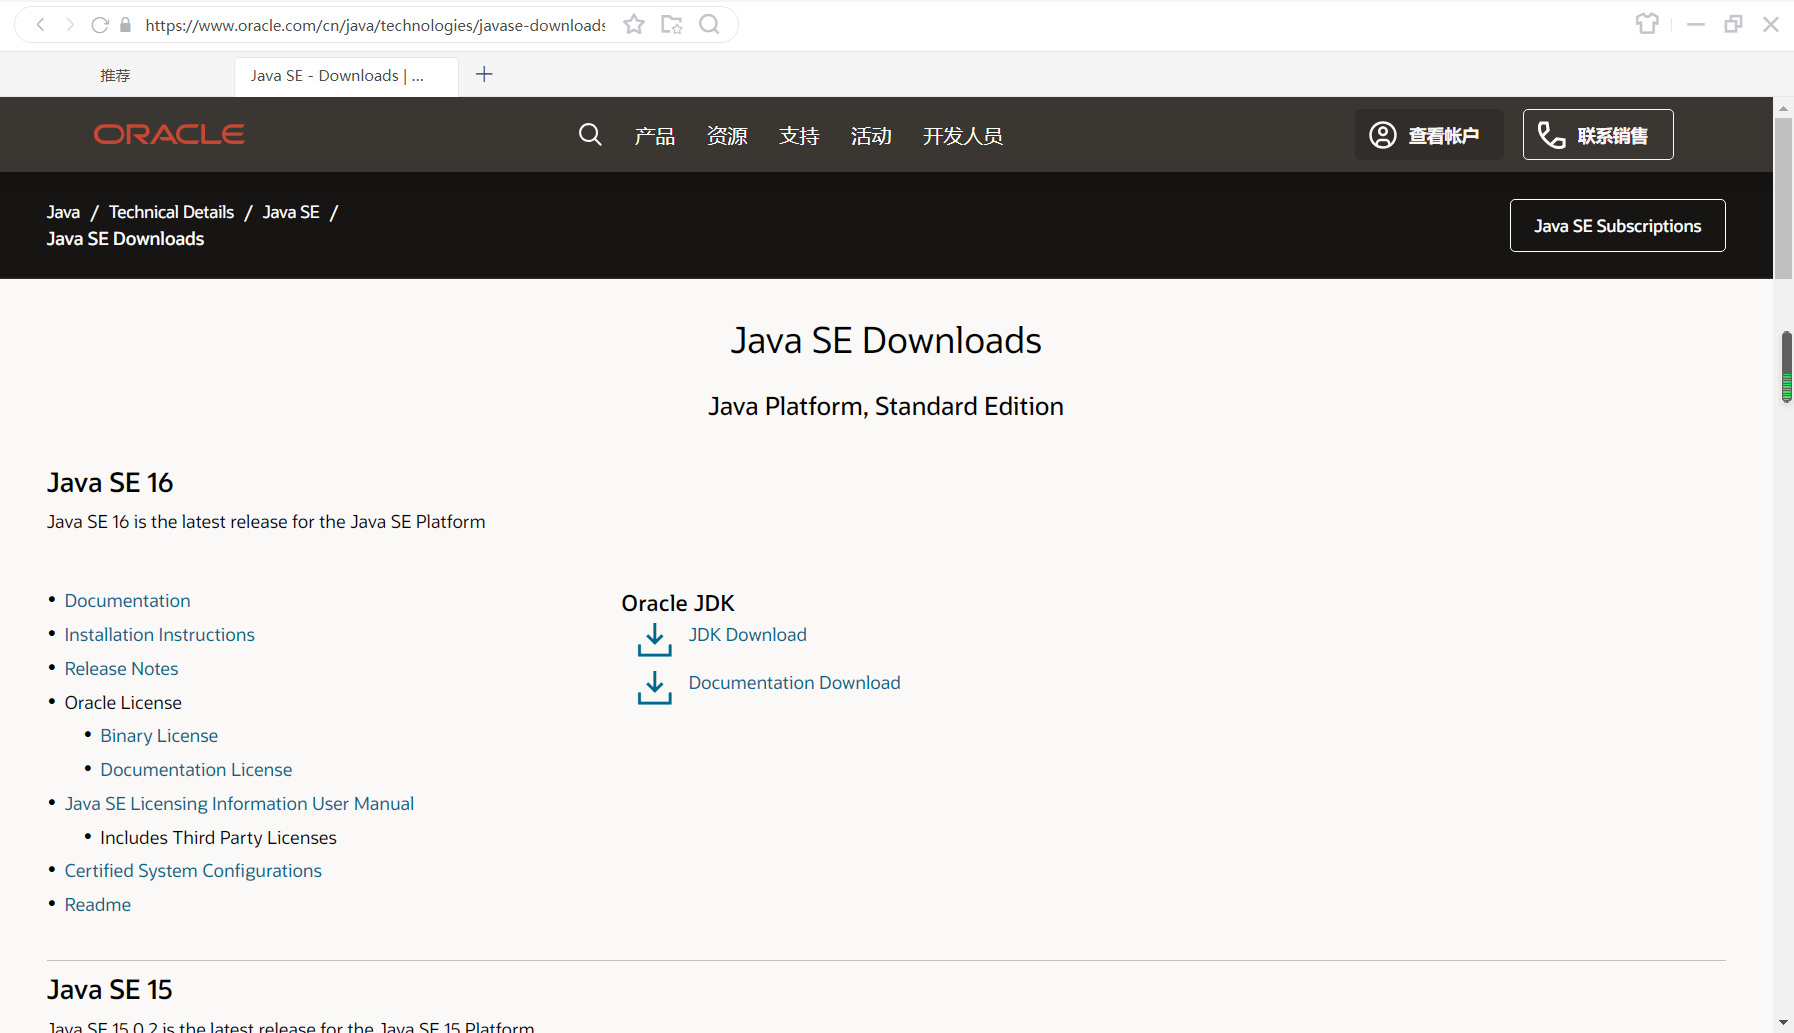Click the Java SE 15 heading
The width and height of the screenshot is (1794, 1033).
tap(110, 990)
